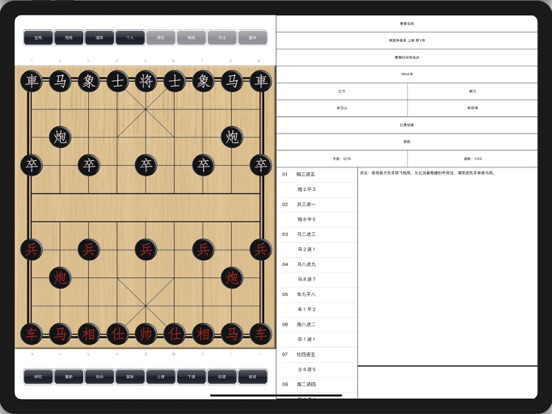Pick the black 車 in the top-right corner
Screen dimensions: 552x414
[x=261, y=81]
